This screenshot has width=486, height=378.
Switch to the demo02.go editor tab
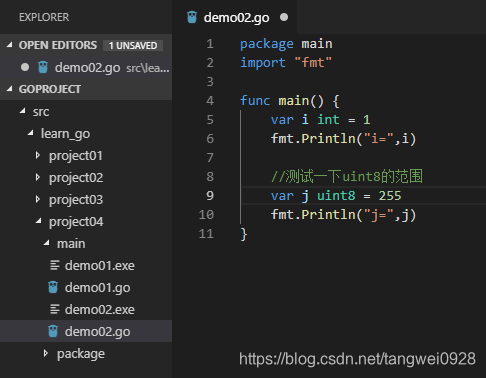[x=234, y=17]
